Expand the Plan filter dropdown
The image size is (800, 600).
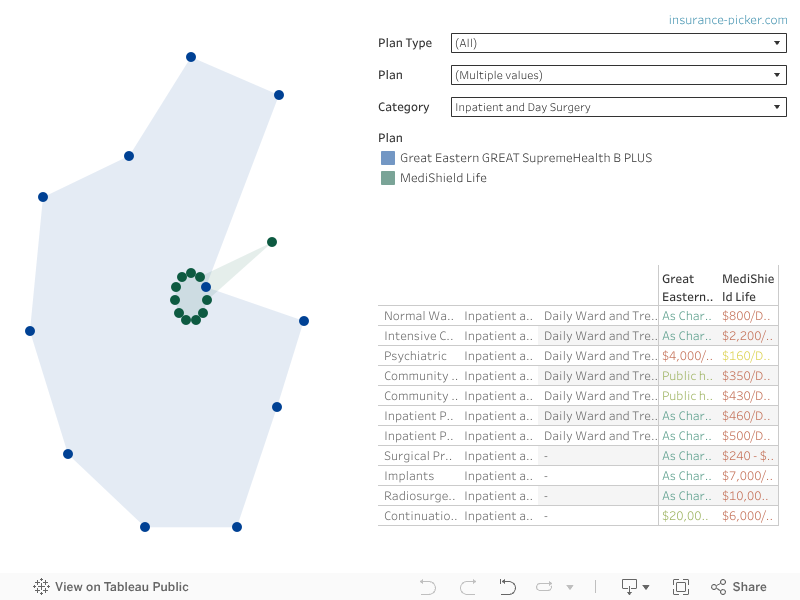[618, 75]
